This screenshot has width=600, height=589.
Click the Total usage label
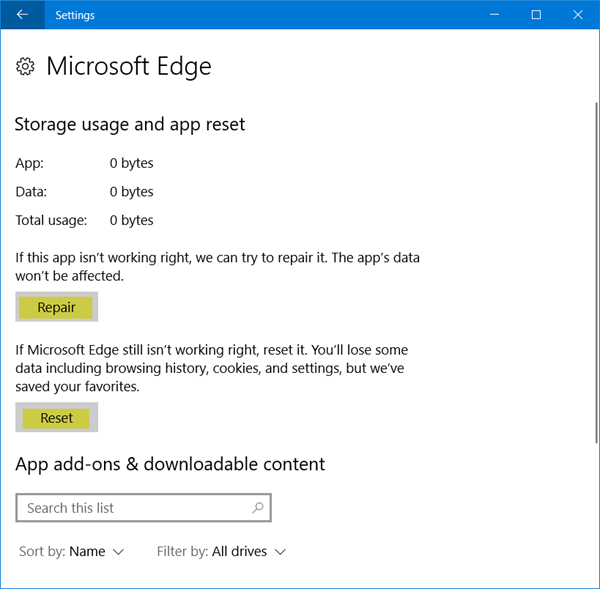click(51, 220)
